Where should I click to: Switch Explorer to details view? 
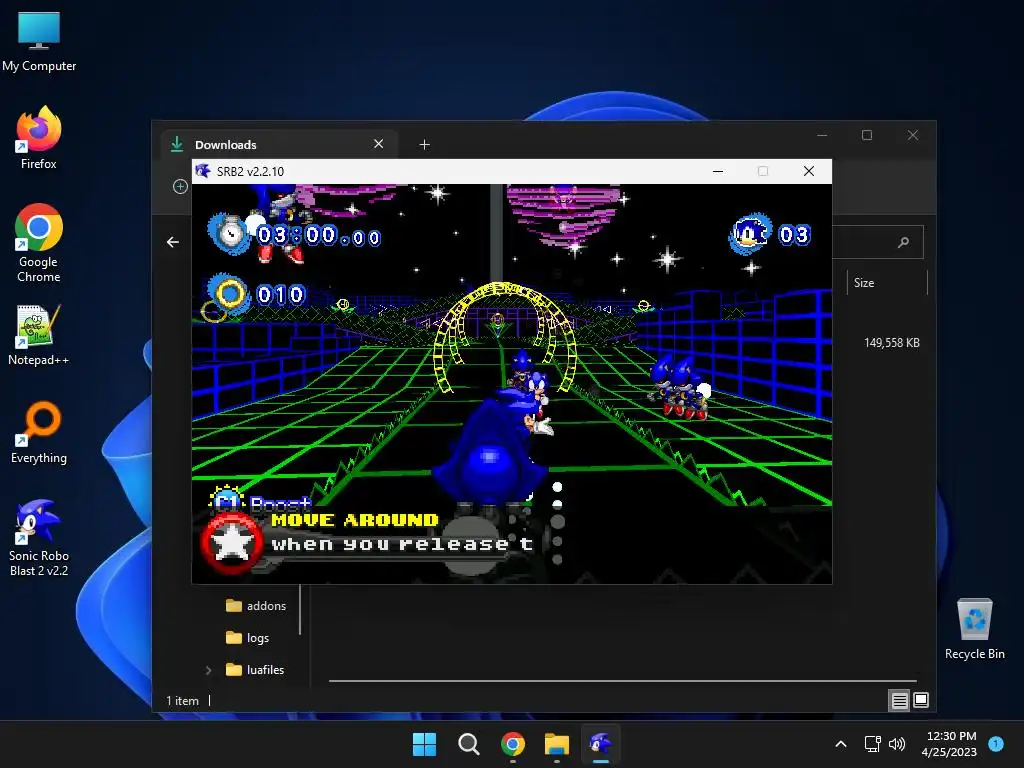899,700
